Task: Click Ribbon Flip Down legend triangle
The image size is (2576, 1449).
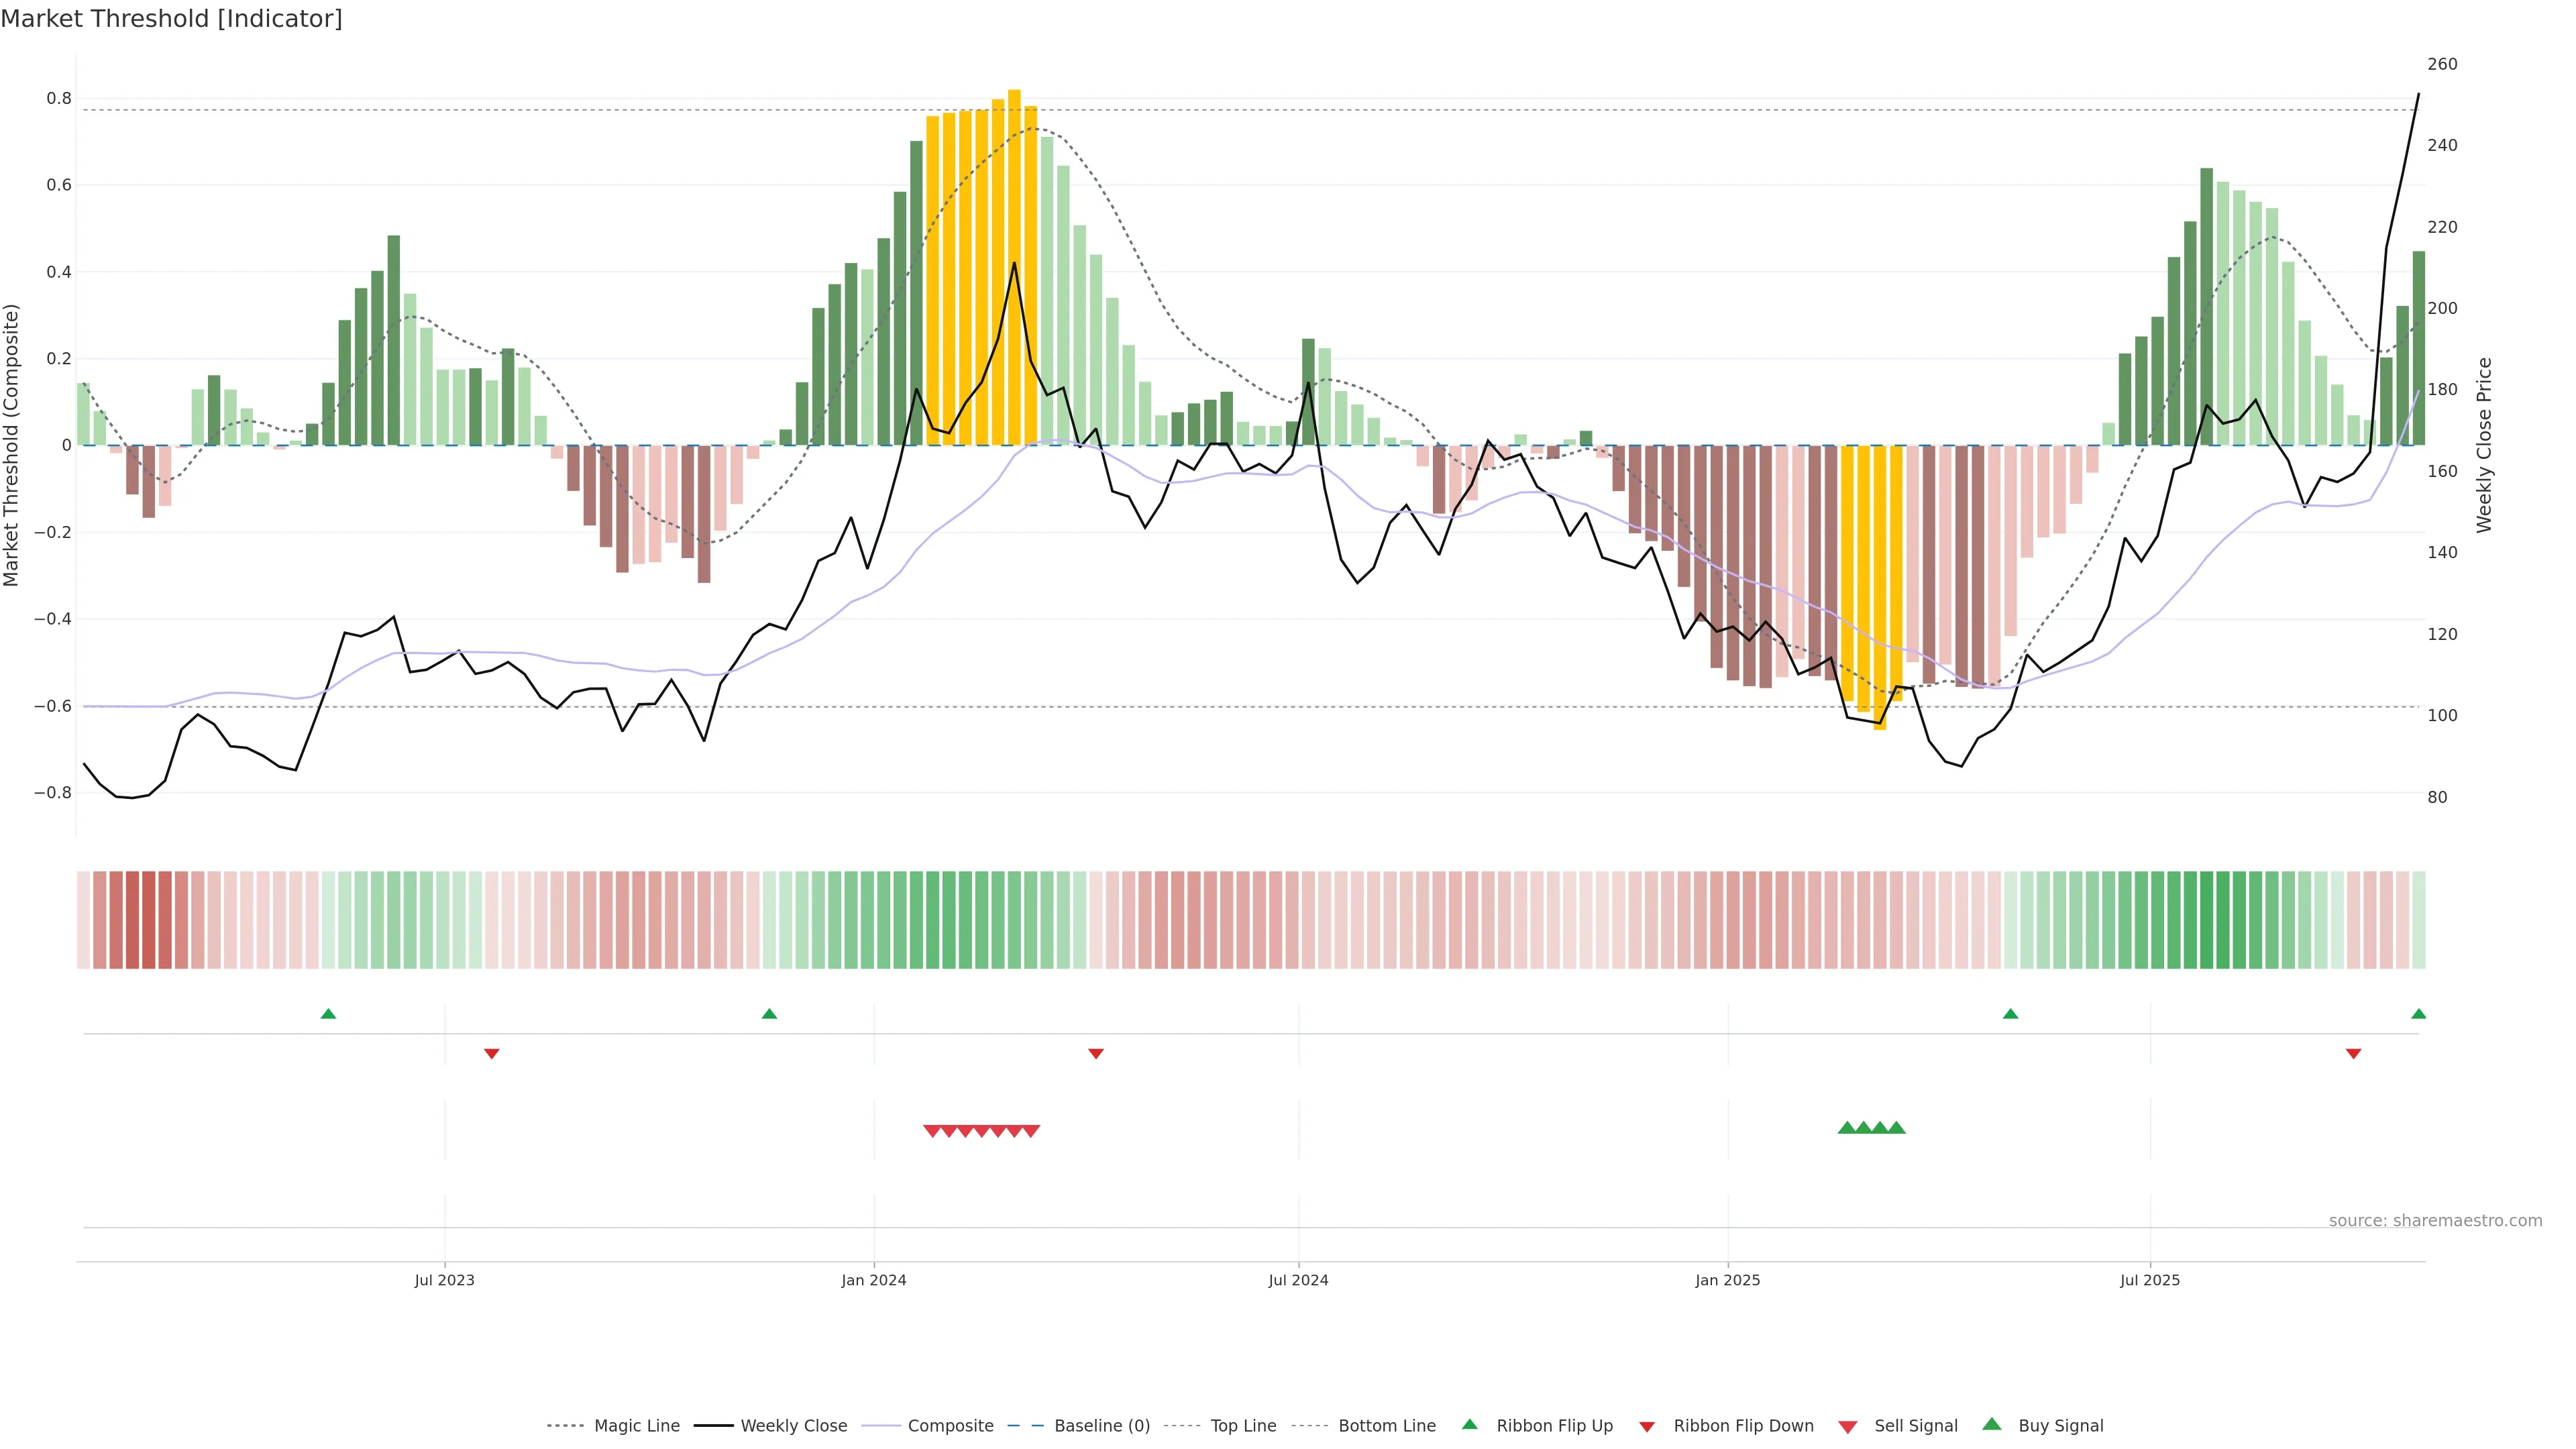Action: point(1647,1427)
